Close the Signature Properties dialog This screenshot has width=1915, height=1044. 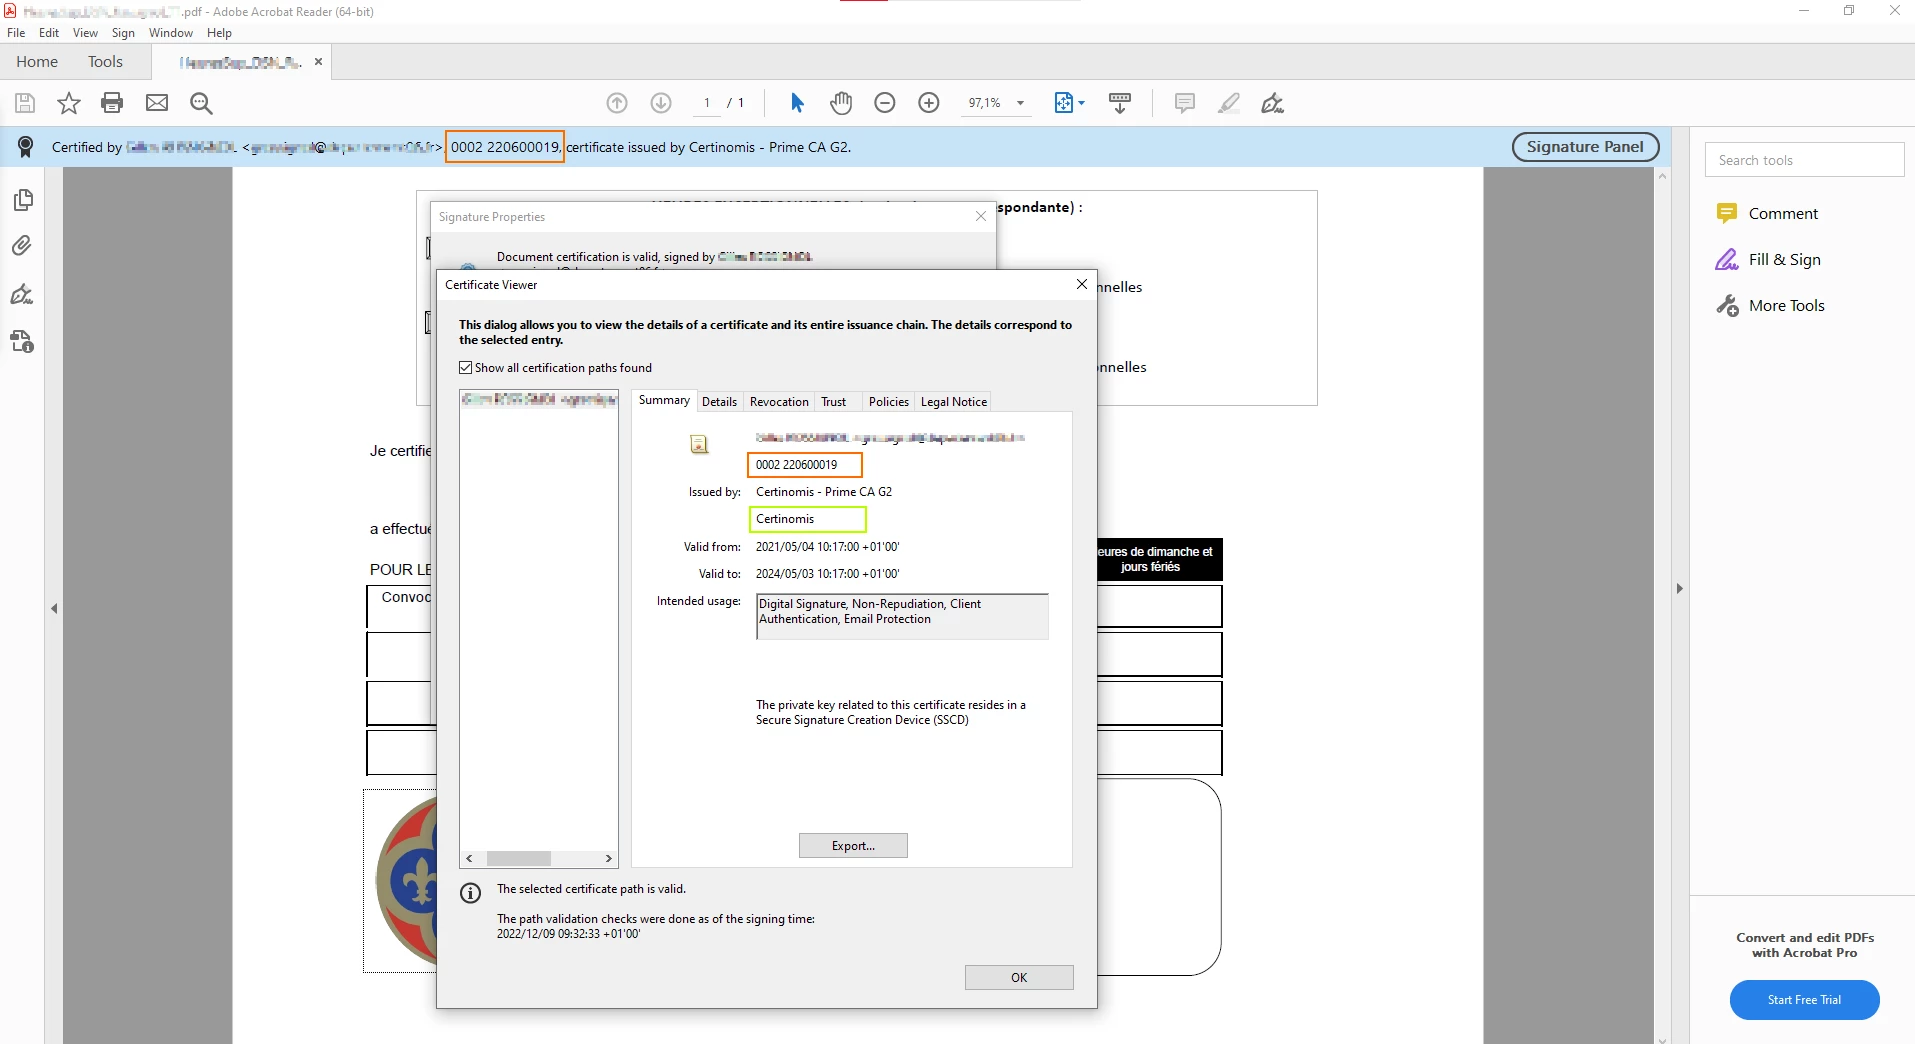pos(981,216)
